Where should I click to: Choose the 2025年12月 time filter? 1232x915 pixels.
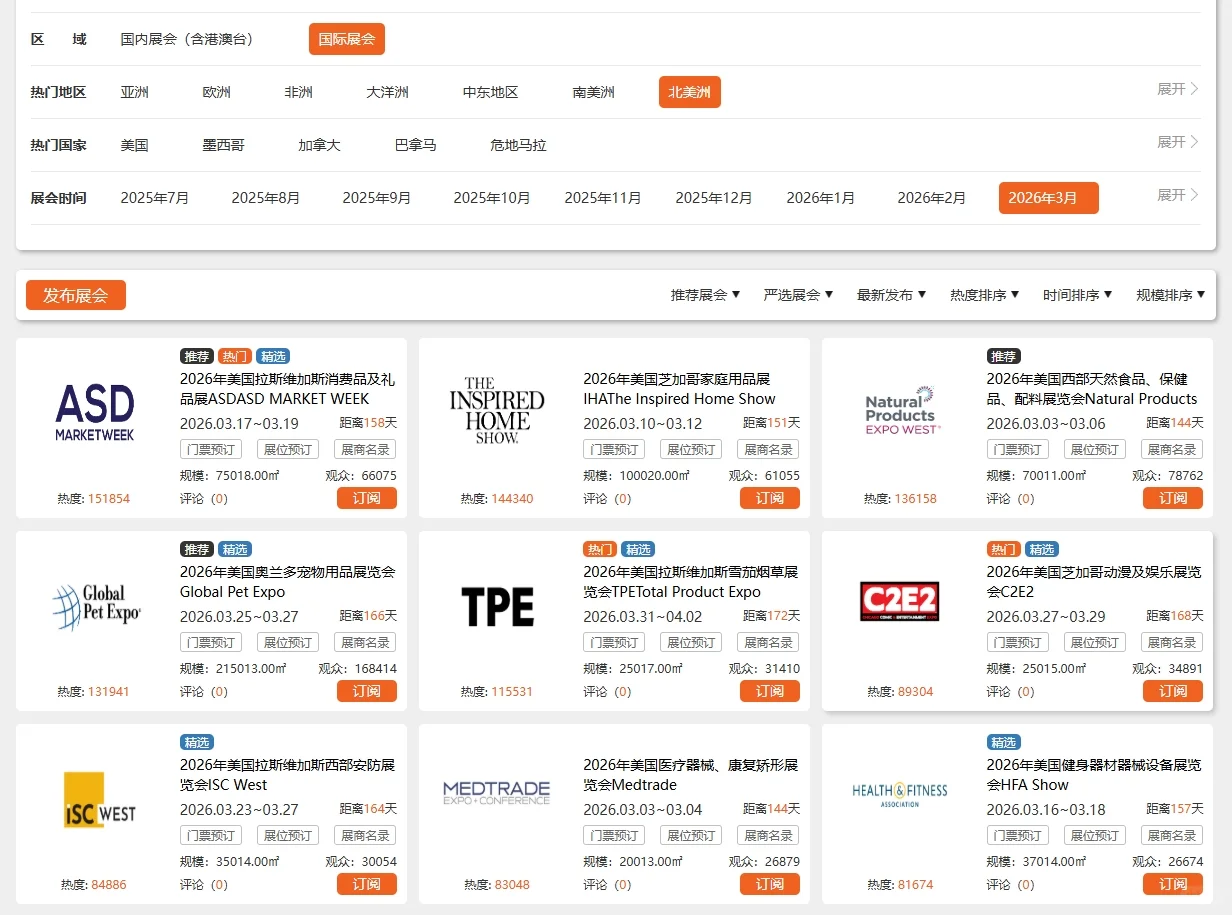[714, 198]
